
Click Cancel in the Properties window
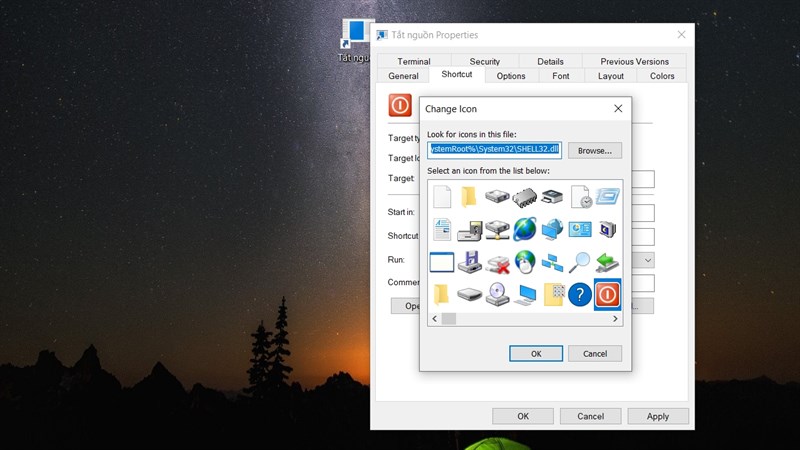(590, 416)
